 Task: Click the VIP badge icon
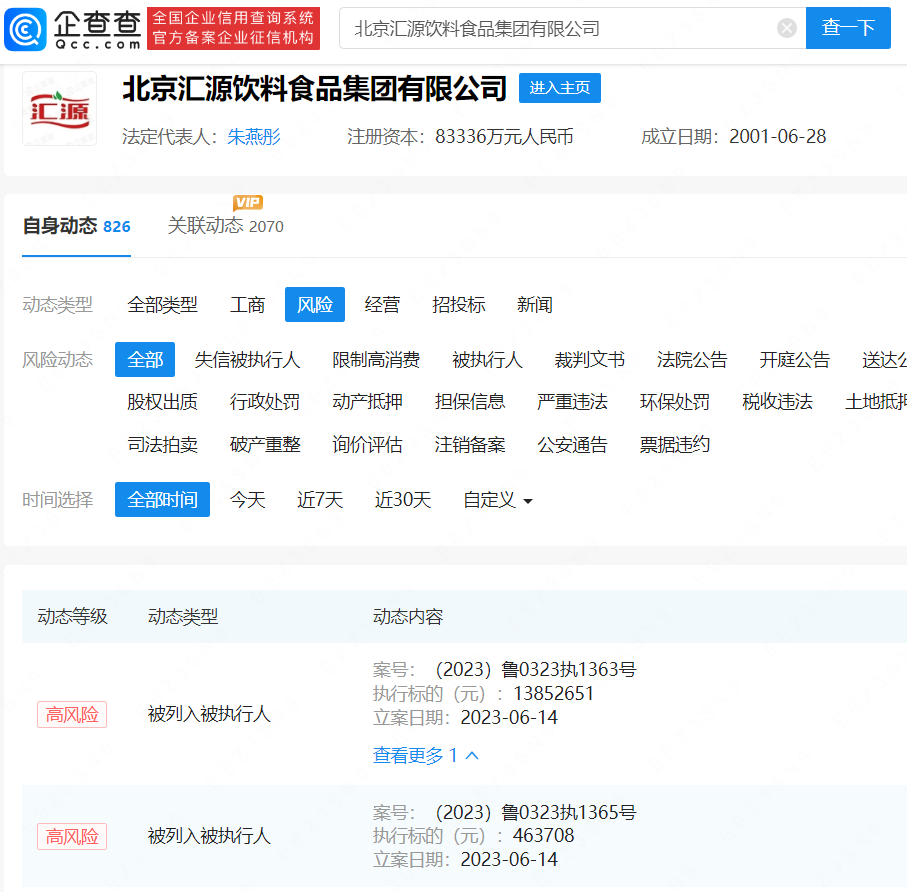[x=248, y=202]
